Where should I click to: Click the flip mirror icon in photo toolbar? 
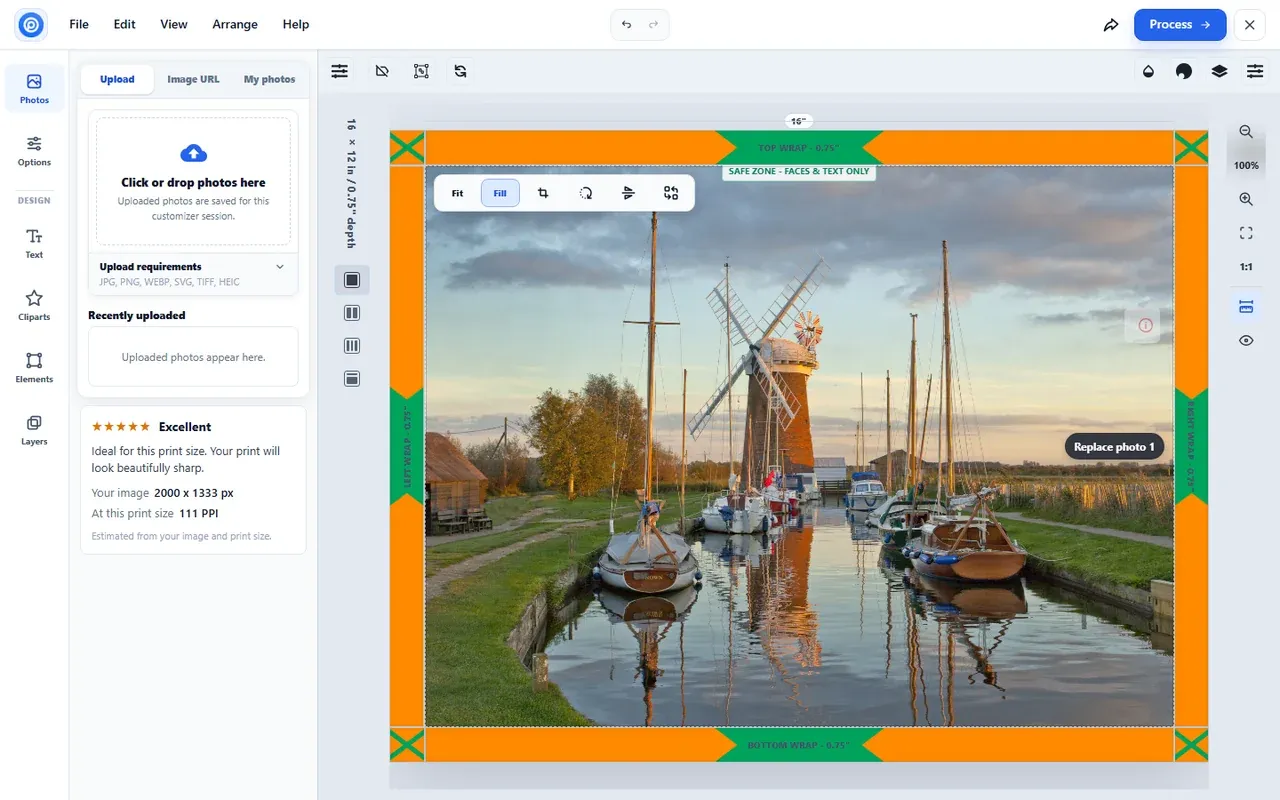pos(628,193)
